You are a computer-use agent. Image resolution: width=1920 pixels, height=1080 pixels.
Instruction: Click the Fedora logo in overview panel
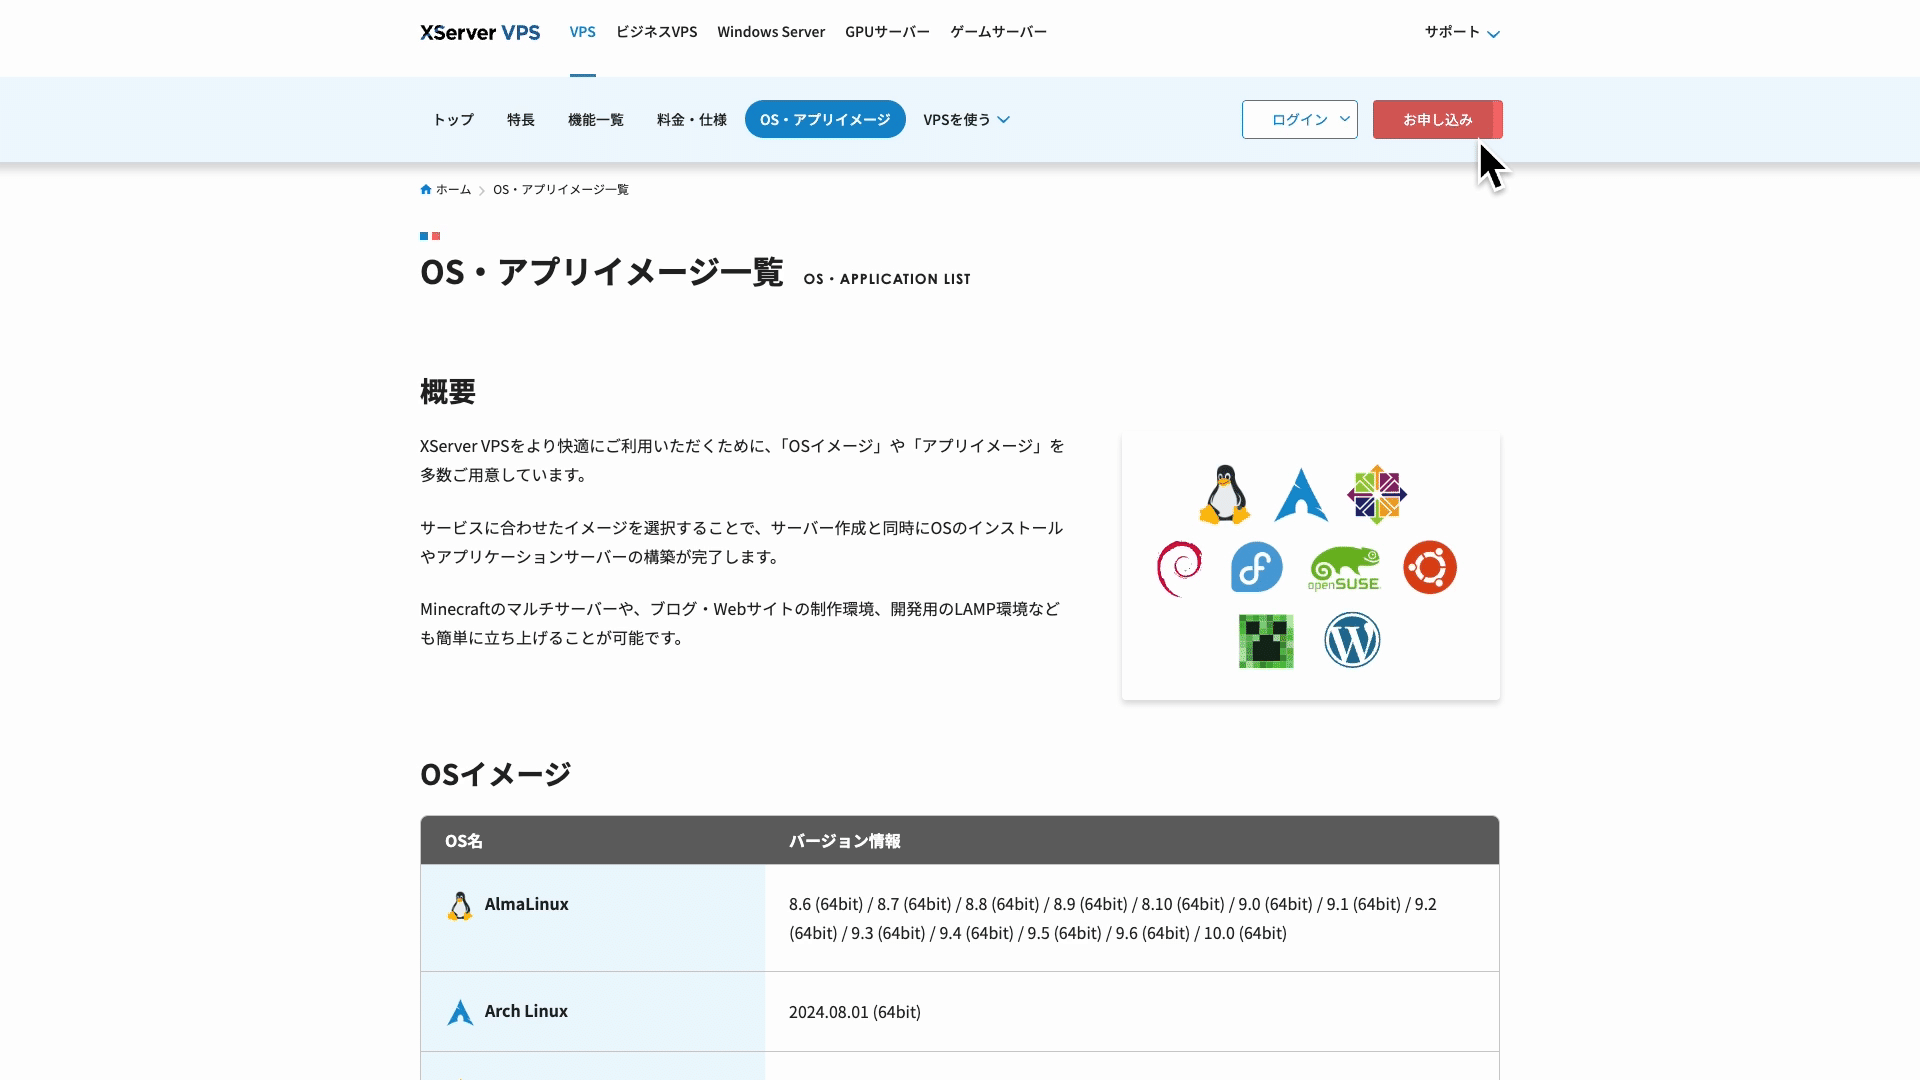(1256, 567)
